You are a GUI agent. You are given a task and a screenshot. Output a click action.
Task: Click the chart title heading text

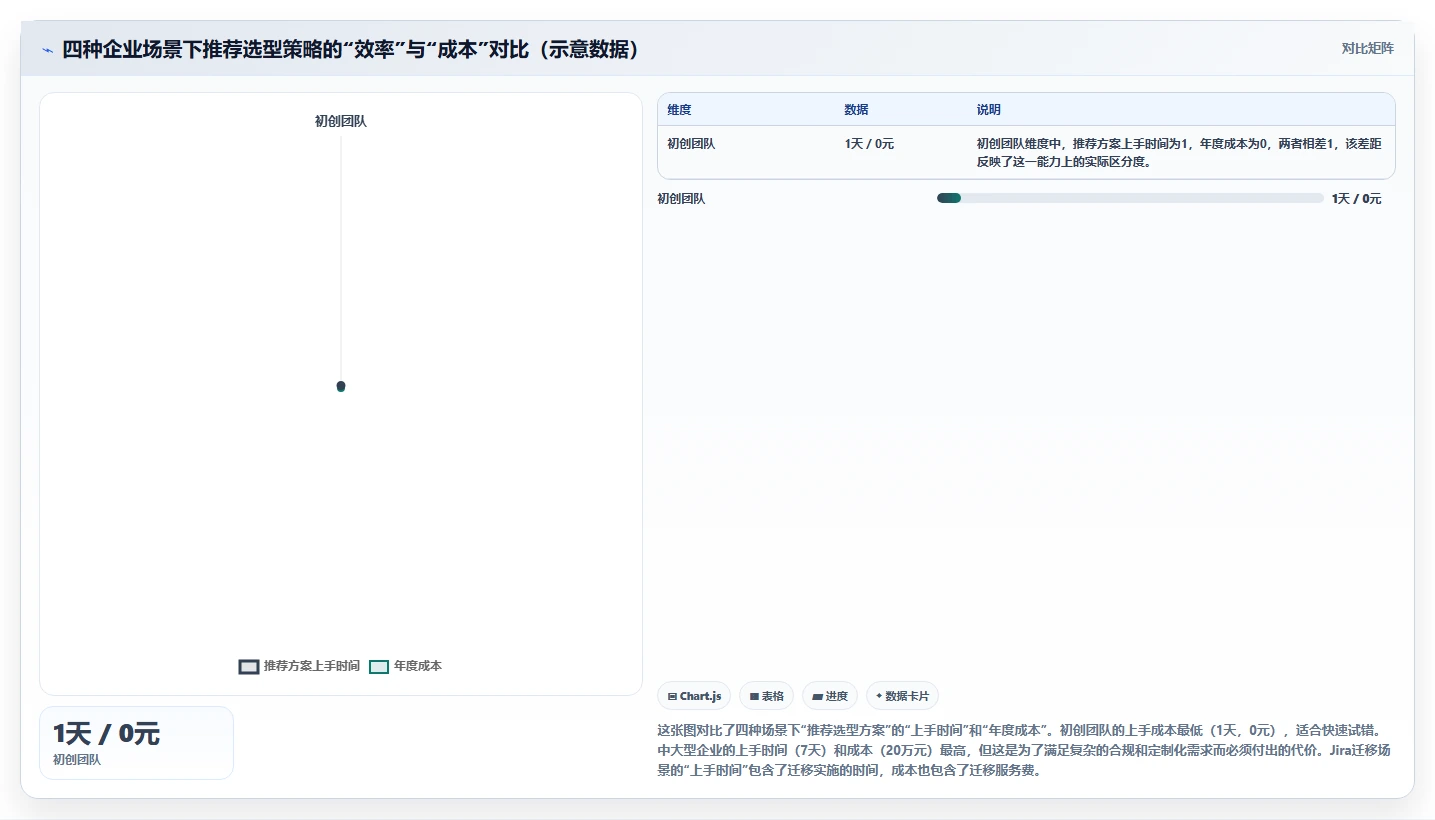click(x=351, y=50)
